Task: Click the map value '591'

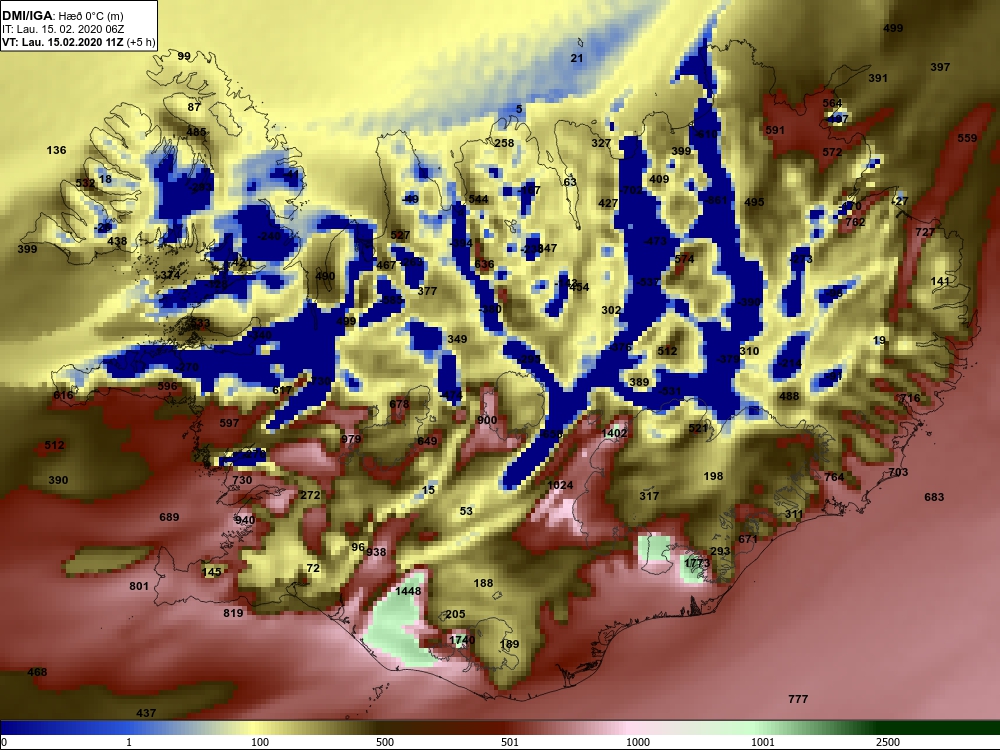Action: tap(775, 130)
